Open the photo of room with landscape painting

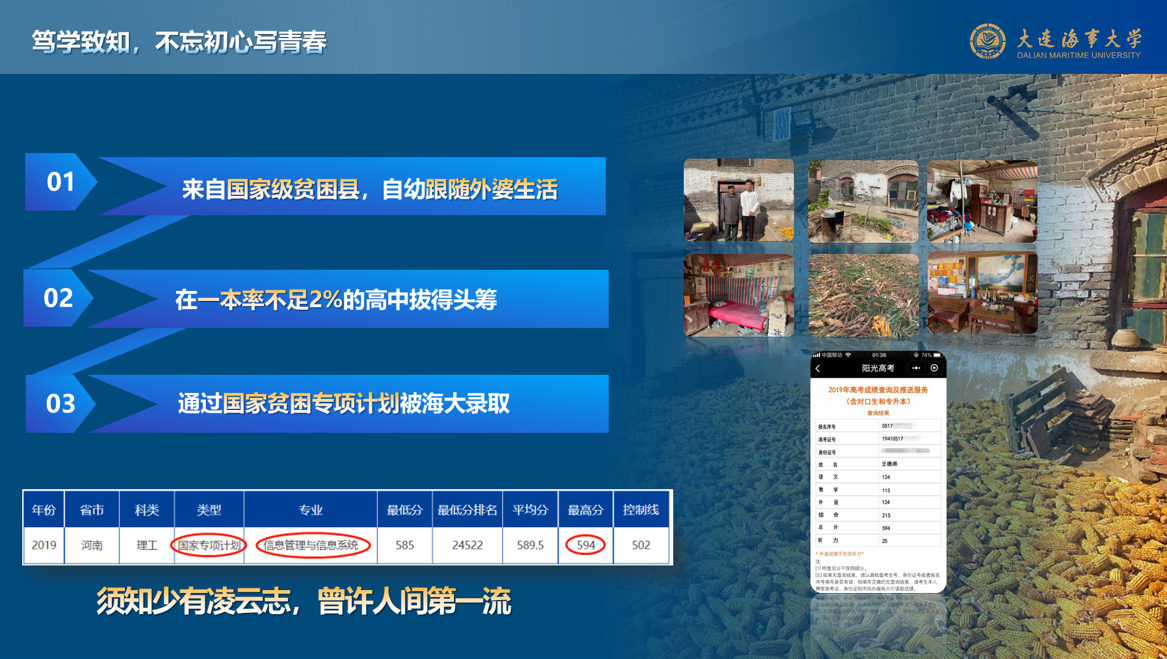(x=982, y=295)
